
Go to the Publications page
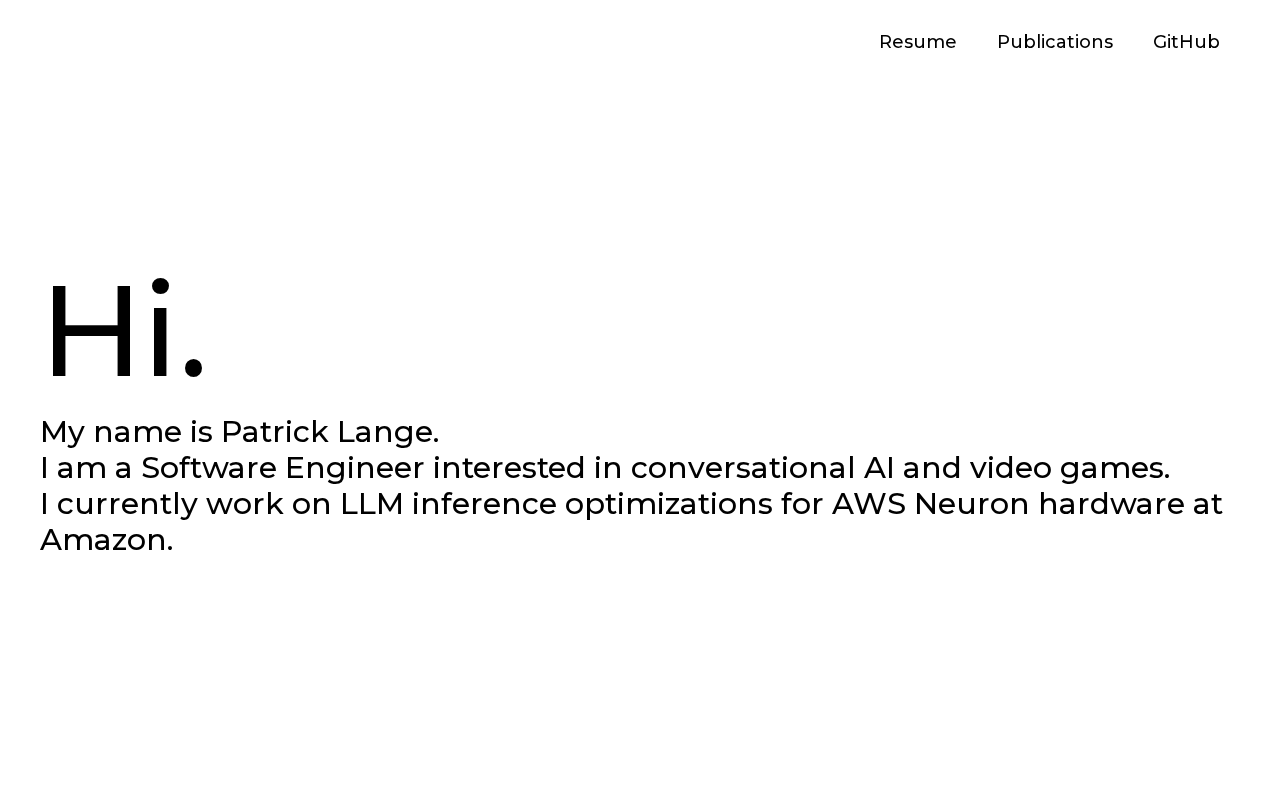[1054, 42]
